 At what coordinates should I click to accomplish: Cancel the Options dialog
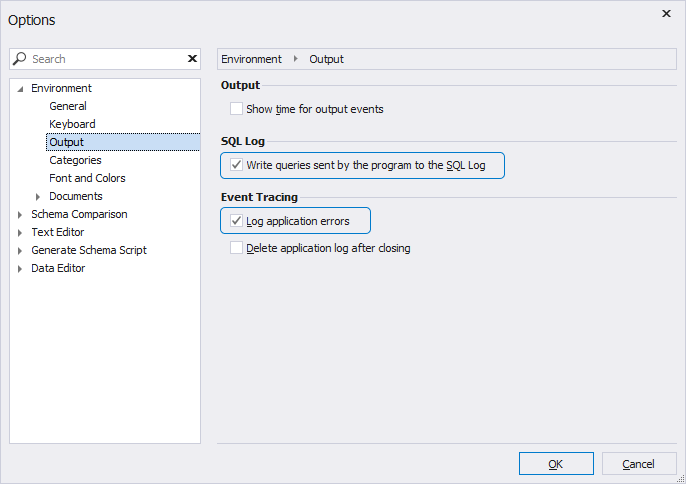click(x=639, y=463)
